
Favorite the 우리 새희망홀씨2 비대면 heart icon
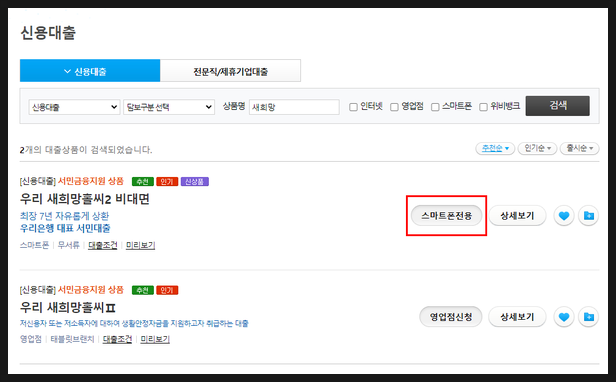point(564,216)
